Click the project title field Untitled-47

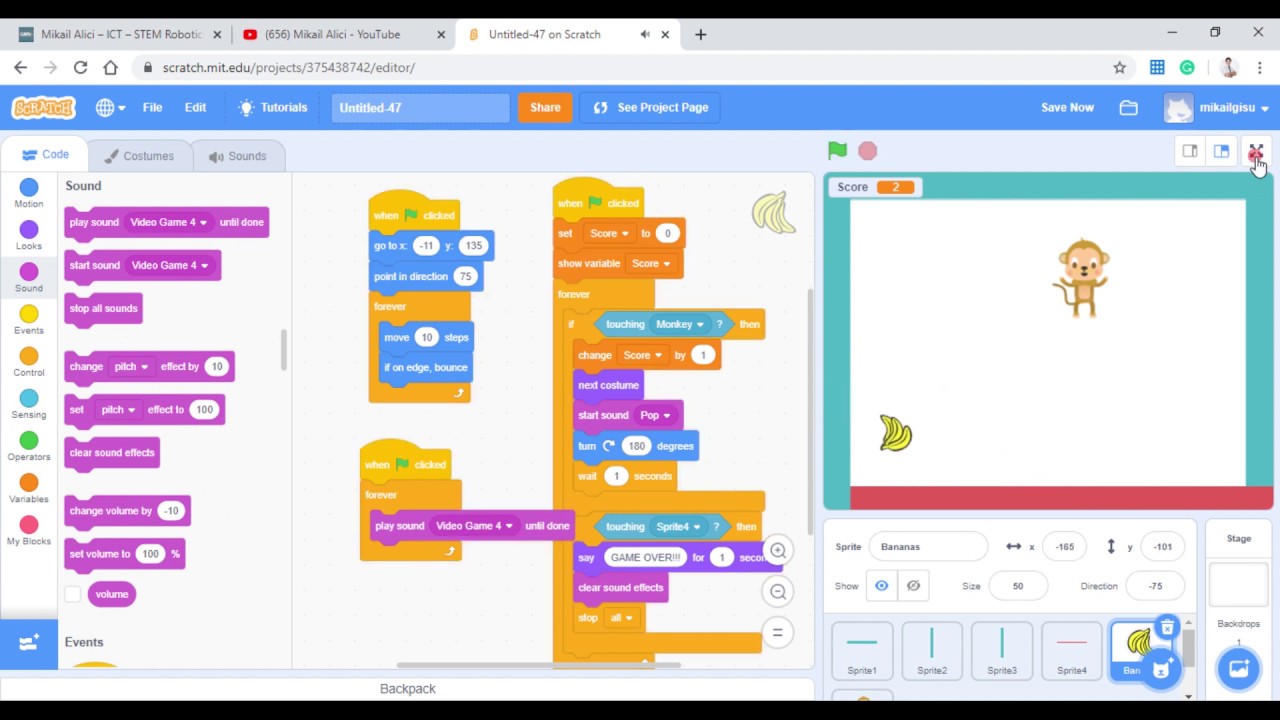tap(420, 107)
